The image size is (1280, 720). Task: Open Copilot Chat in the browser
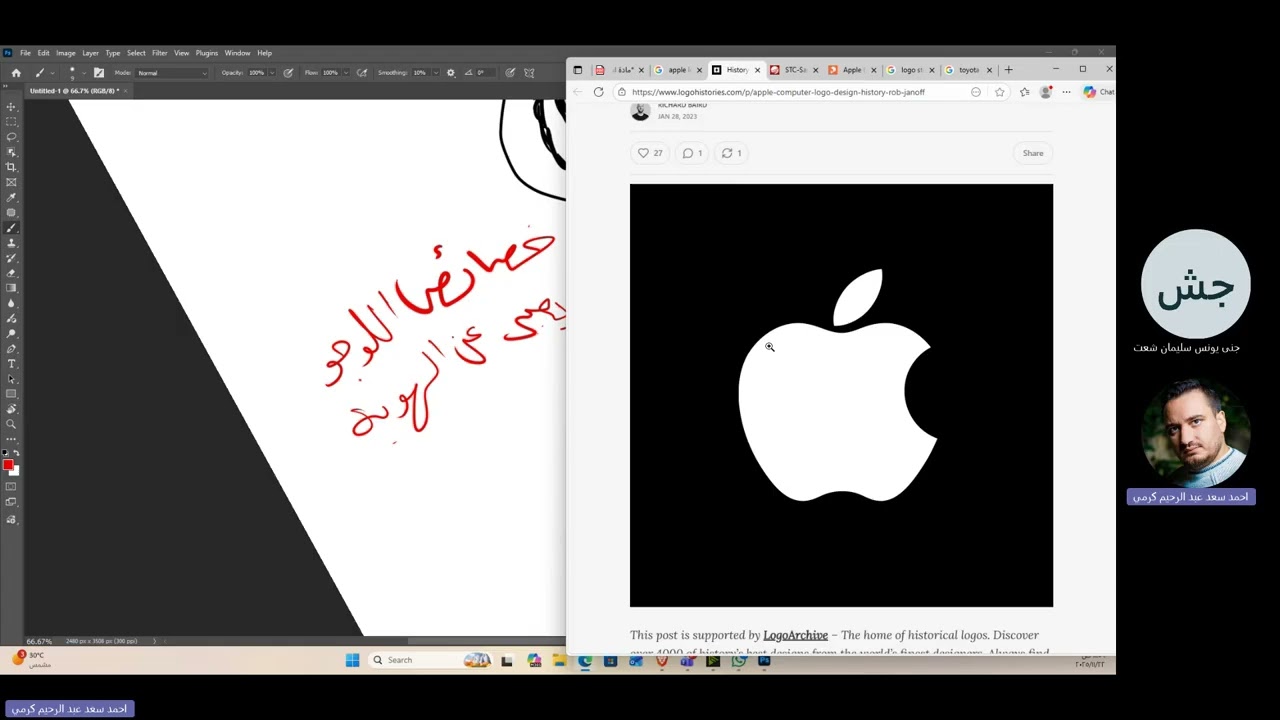tap(1098, 92)
